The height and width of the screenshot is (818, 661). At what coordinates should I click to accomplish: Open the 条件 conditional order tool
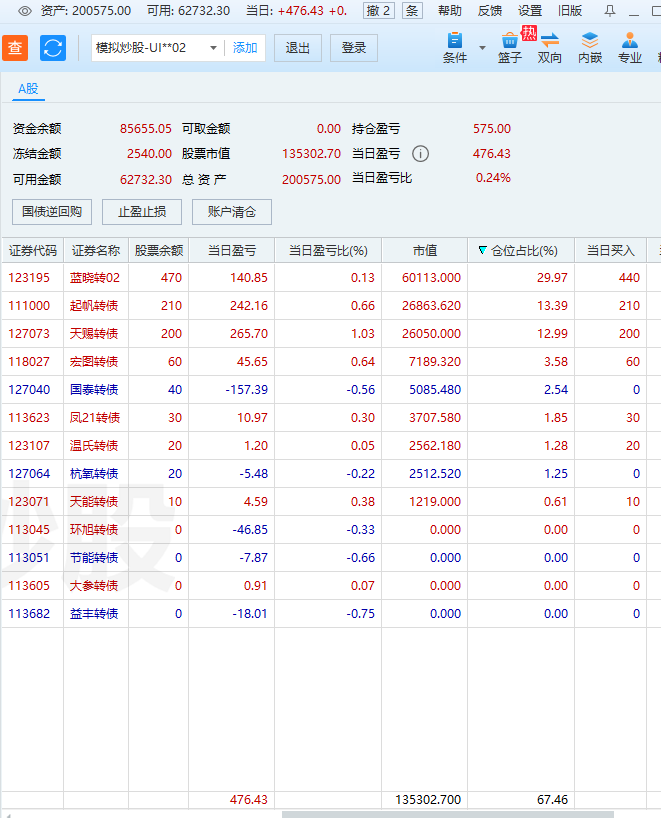(x=455, y=47)
